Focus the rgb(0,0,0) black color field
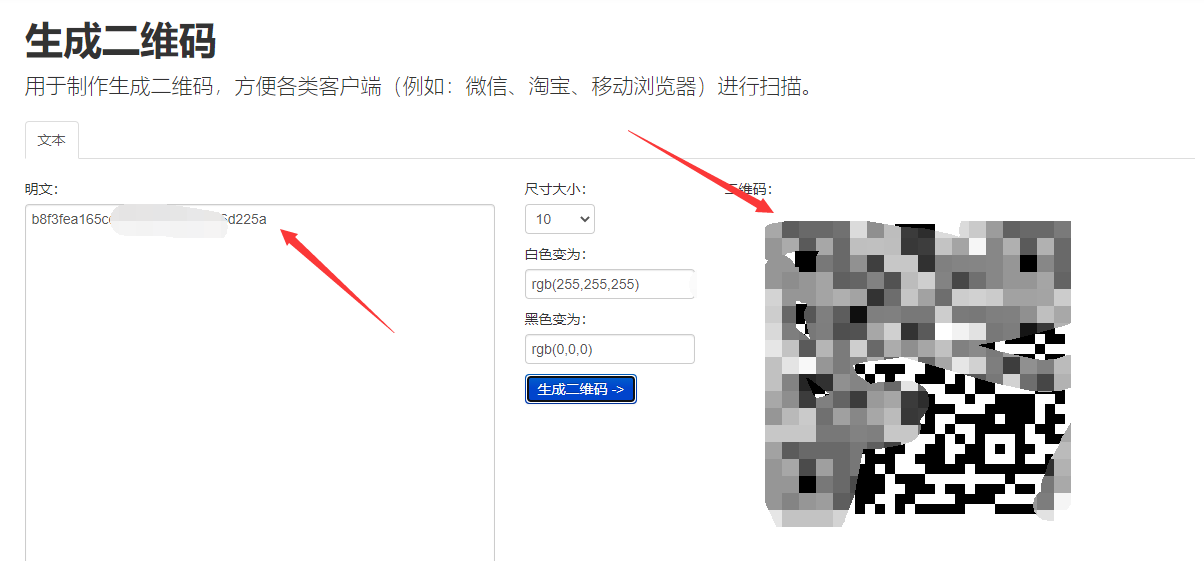 click(610, 349)
